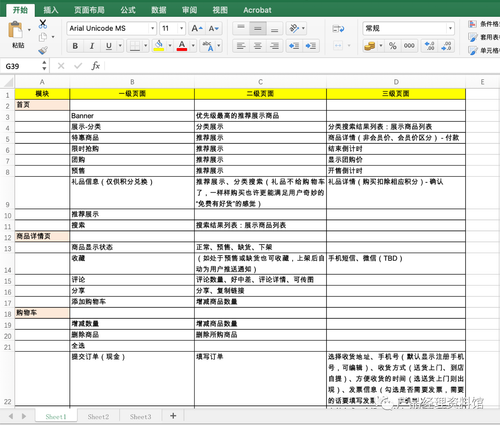Open the 页面布局 ribbon tab
Image resolution: width=500 pixels, height=425 pixels.
point(89,10)
